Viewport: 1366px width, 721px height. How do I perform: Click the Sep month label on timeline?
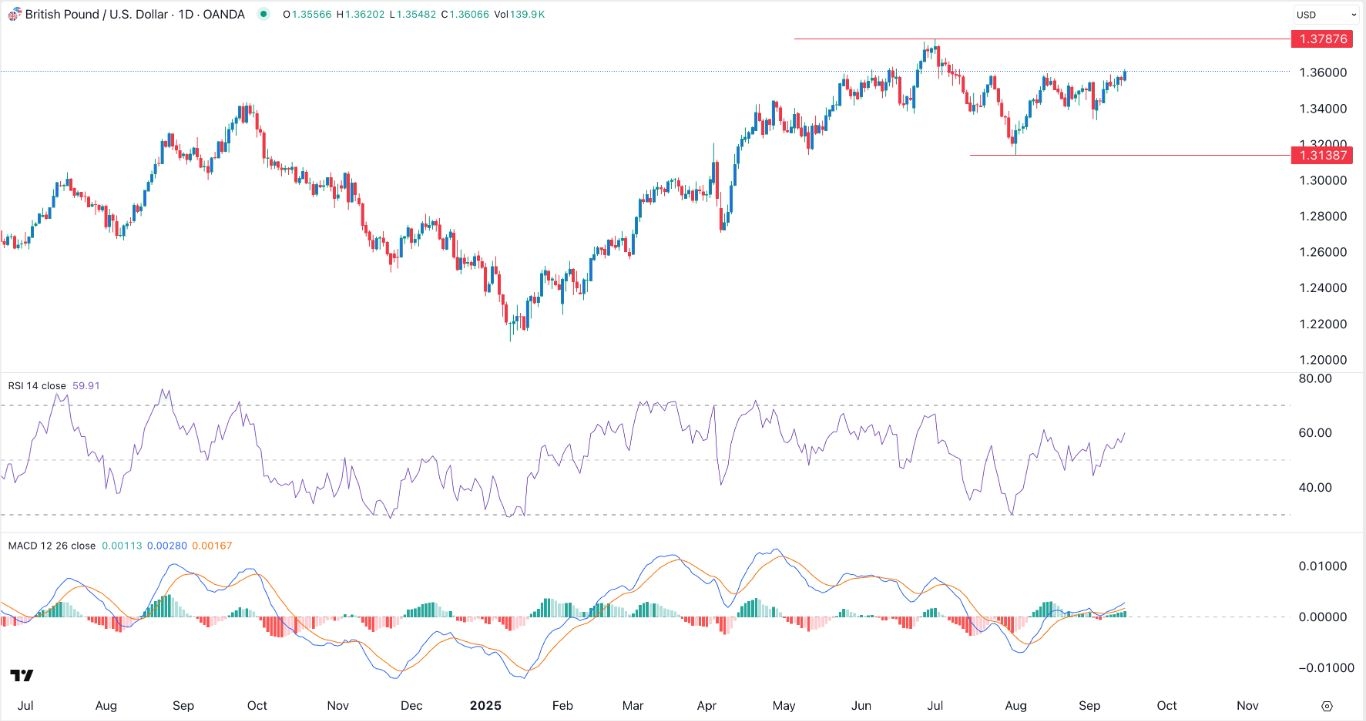click(1091, 705)
